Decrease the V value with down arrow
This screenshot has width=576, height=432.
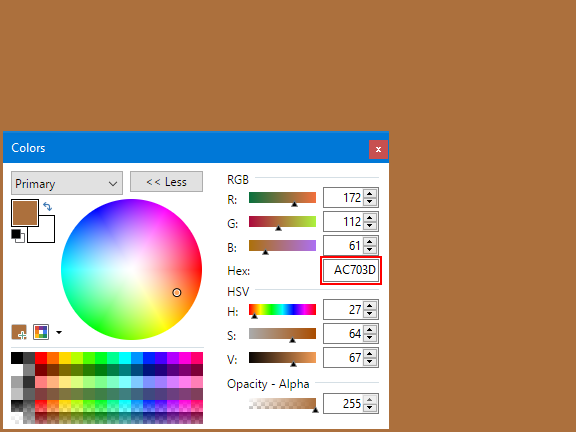click(x=370, y=362)
